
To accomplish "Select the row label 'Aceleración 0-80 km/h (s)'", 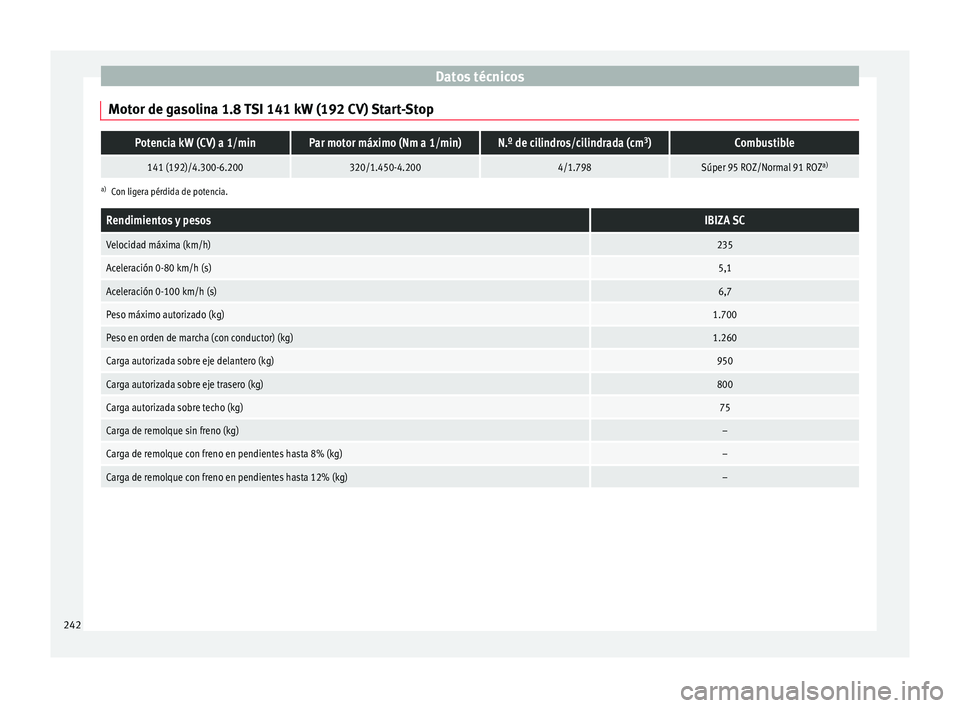I will coord(159,268).
